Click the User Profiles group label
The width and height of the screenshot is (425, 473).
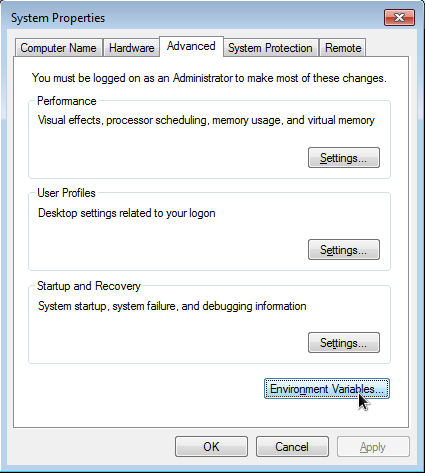[66, 193]
